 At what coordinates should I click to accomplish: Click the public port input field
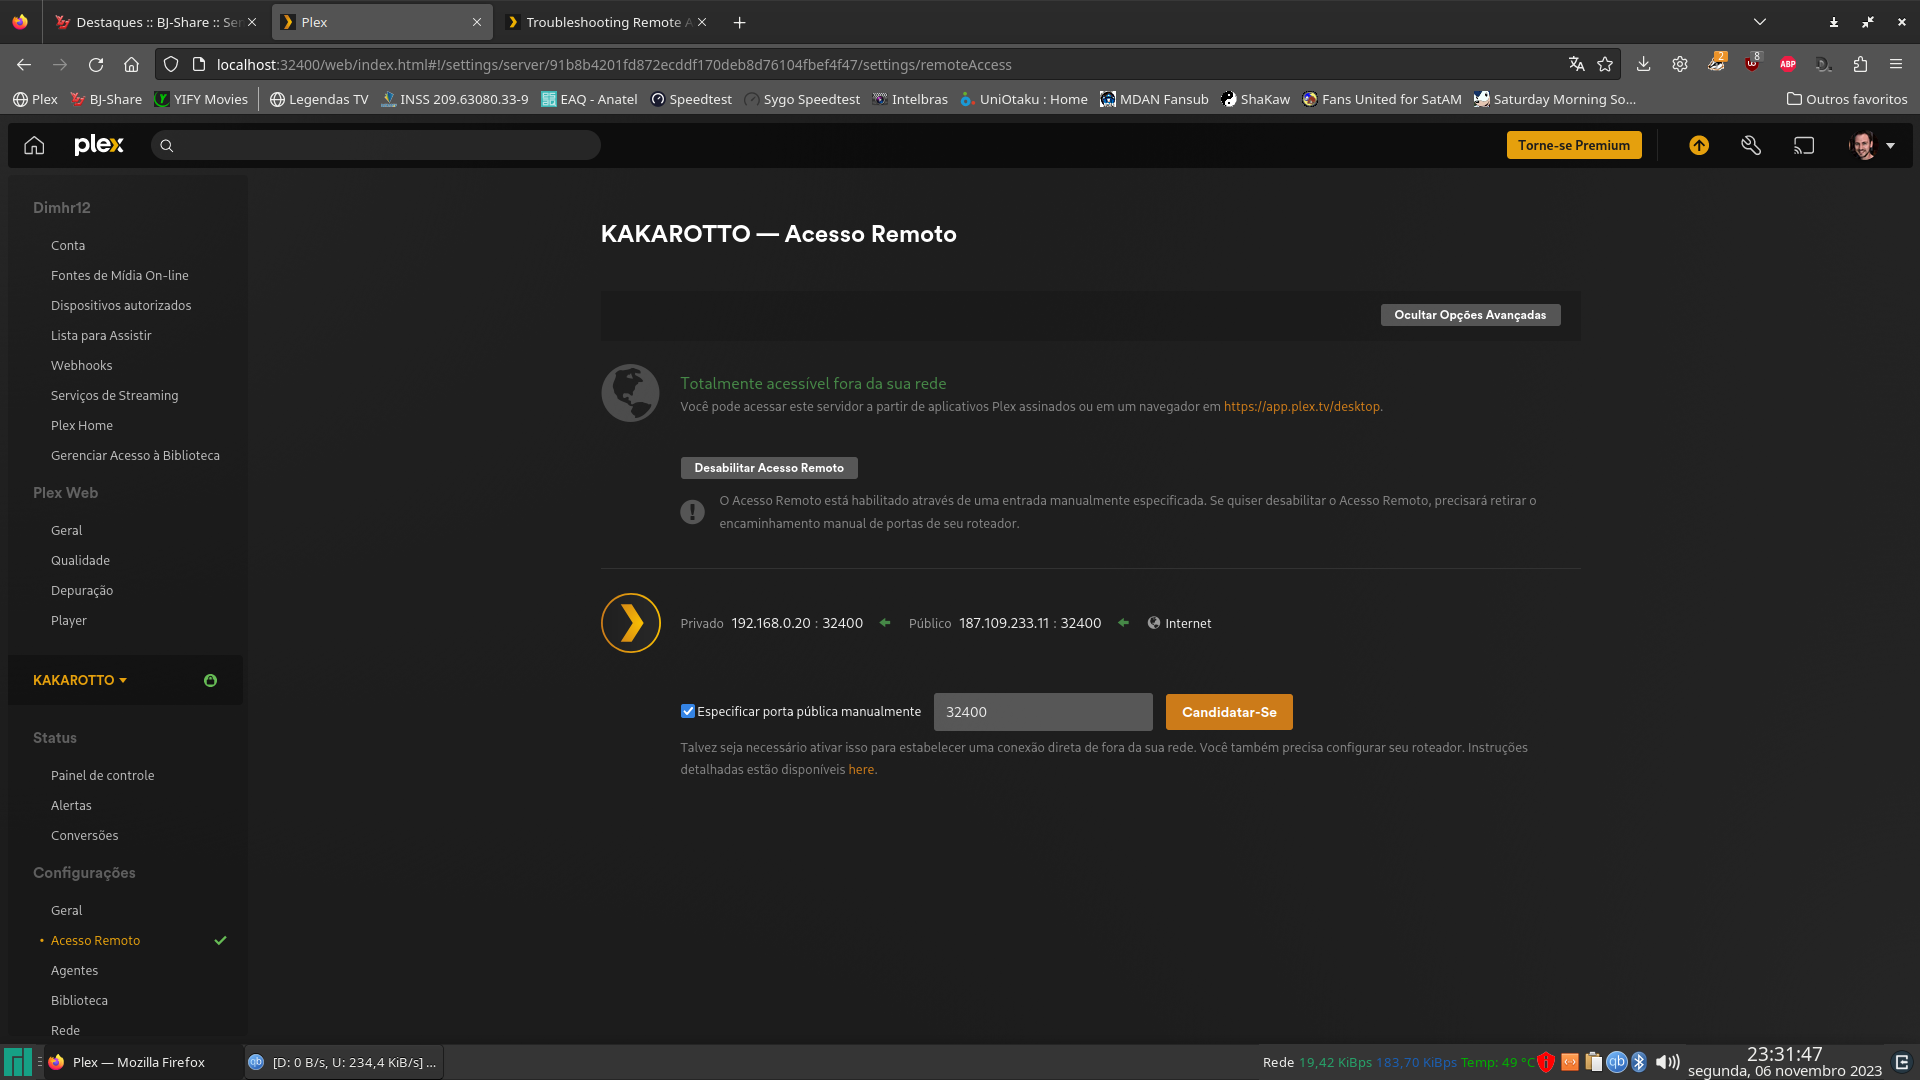[1042, 712]
